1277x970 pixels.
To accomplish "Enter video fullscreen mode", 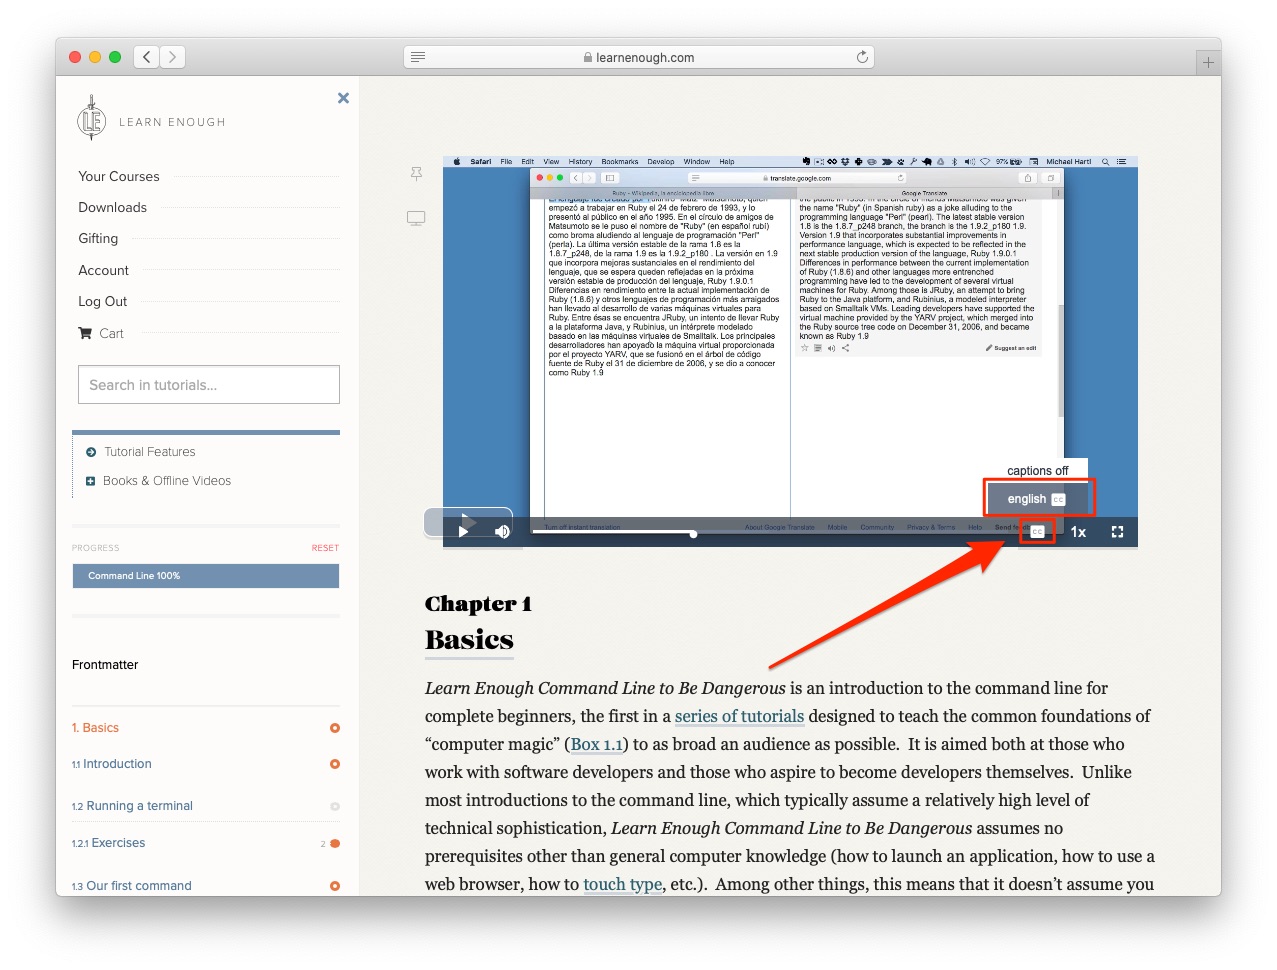I will click(x=1117, y=532).
